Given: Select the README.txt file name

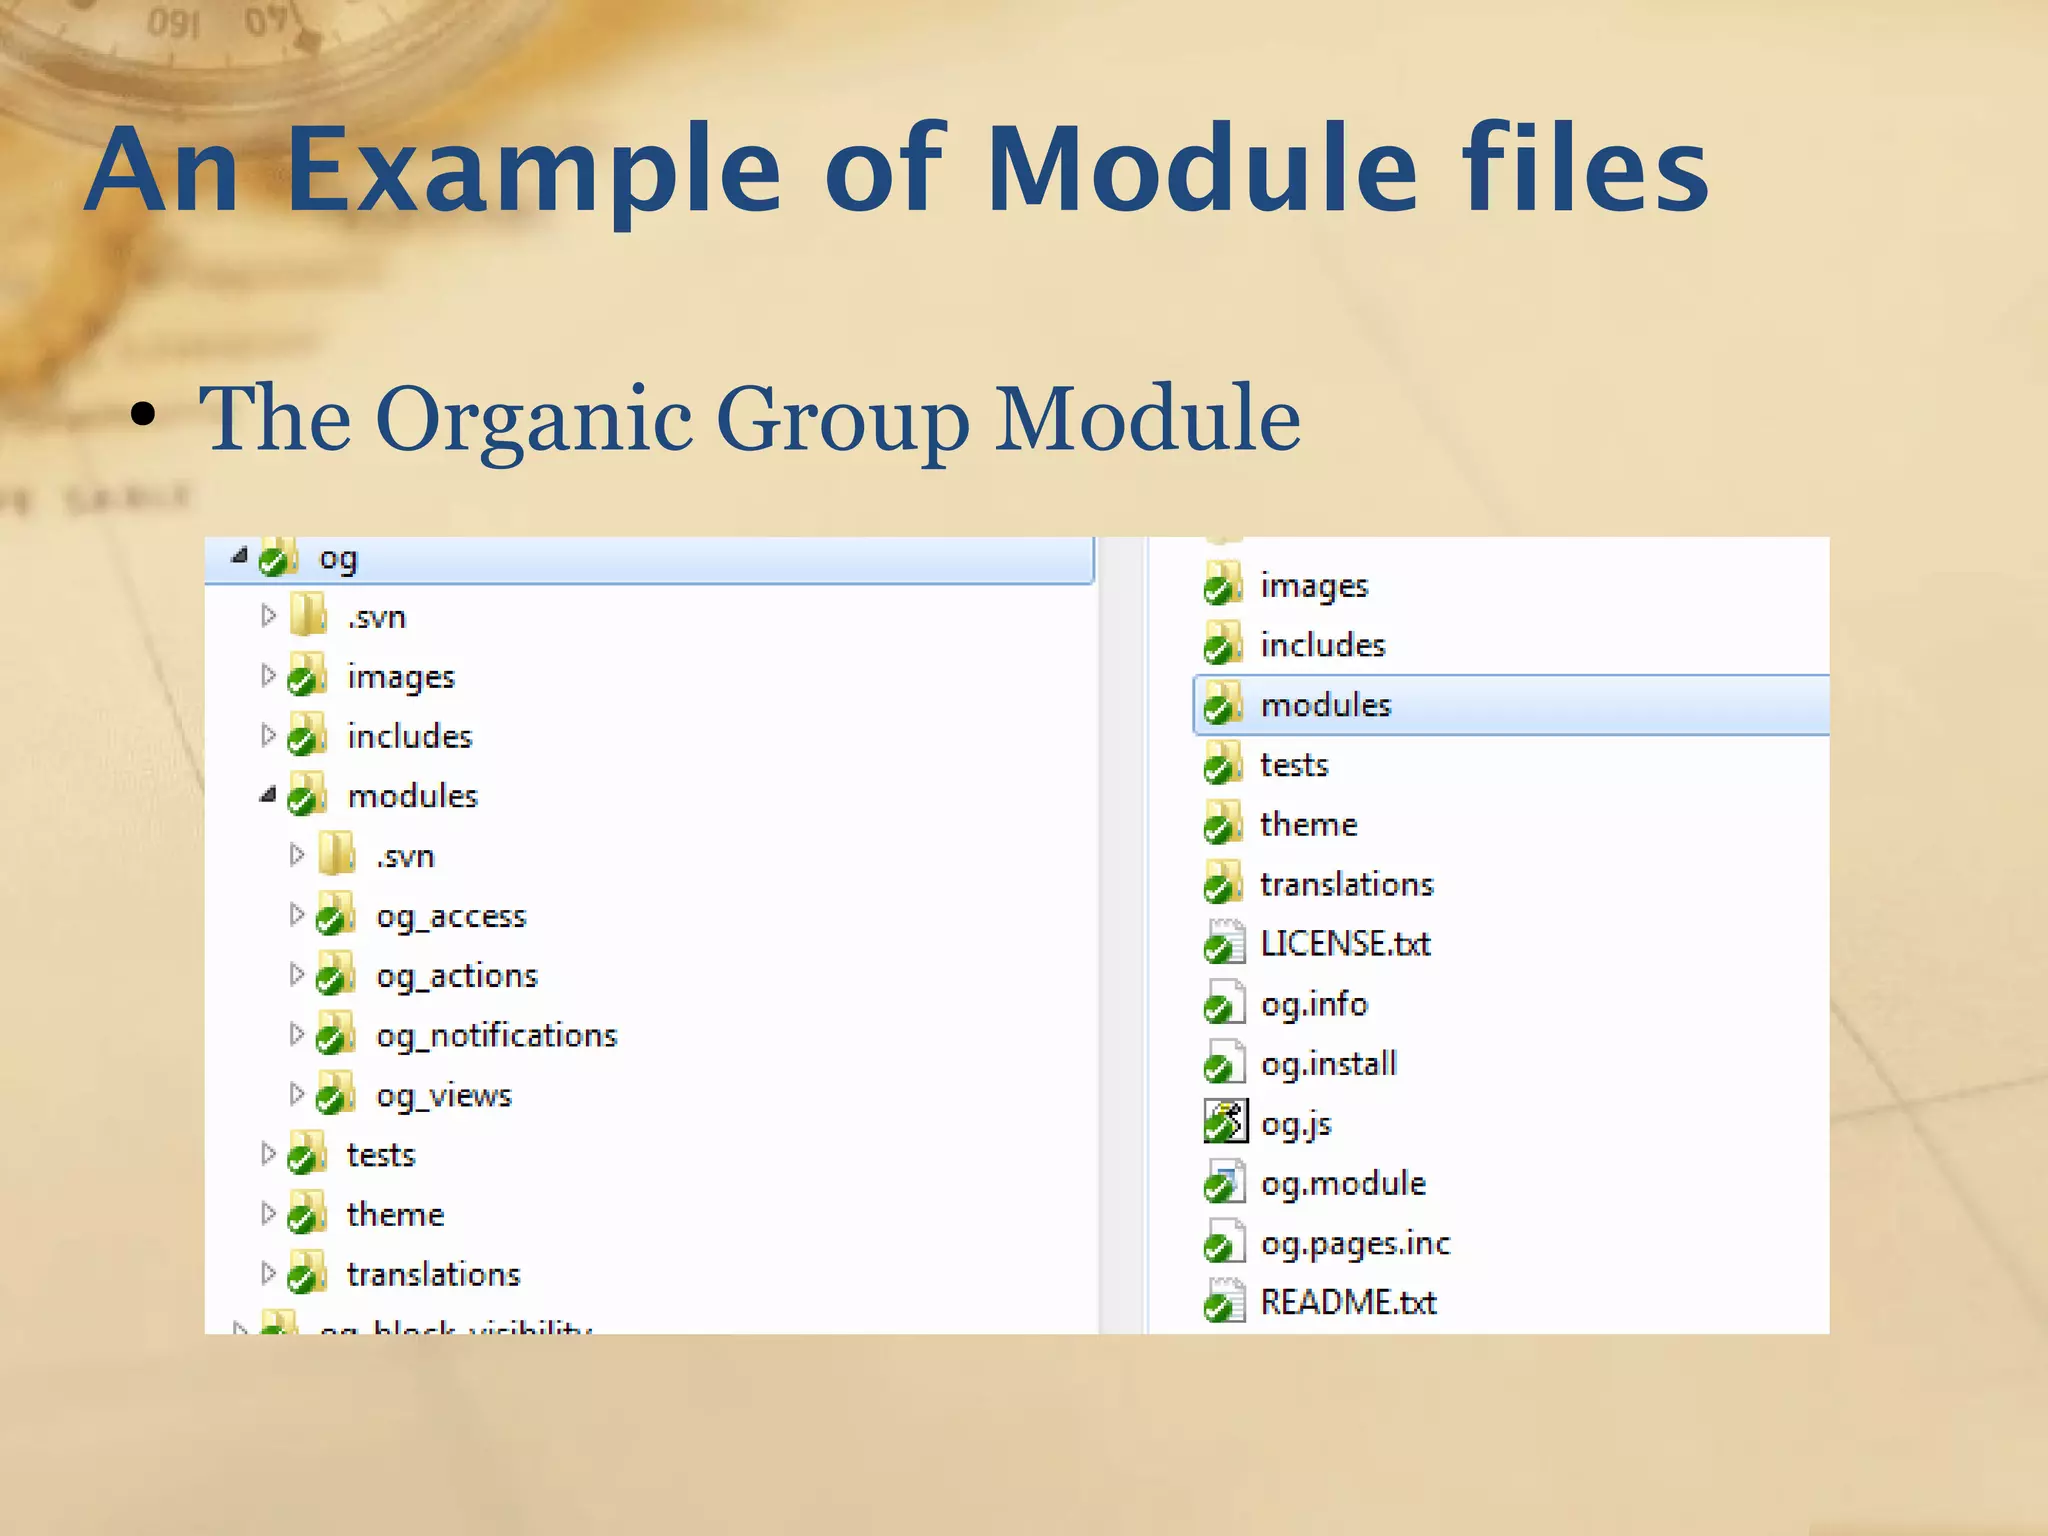Looking at the screenshot, I should 1348,1302.
